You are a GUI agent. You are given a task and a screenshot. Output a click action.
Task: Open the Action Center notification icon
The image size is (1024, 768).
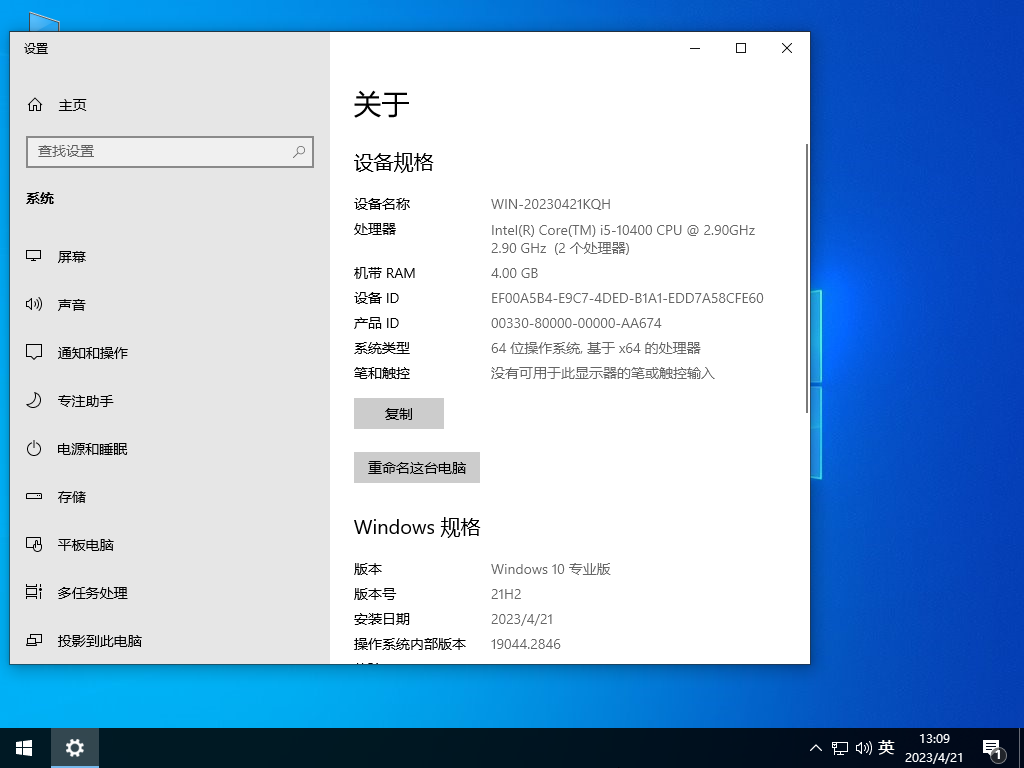tap(993, 748)
